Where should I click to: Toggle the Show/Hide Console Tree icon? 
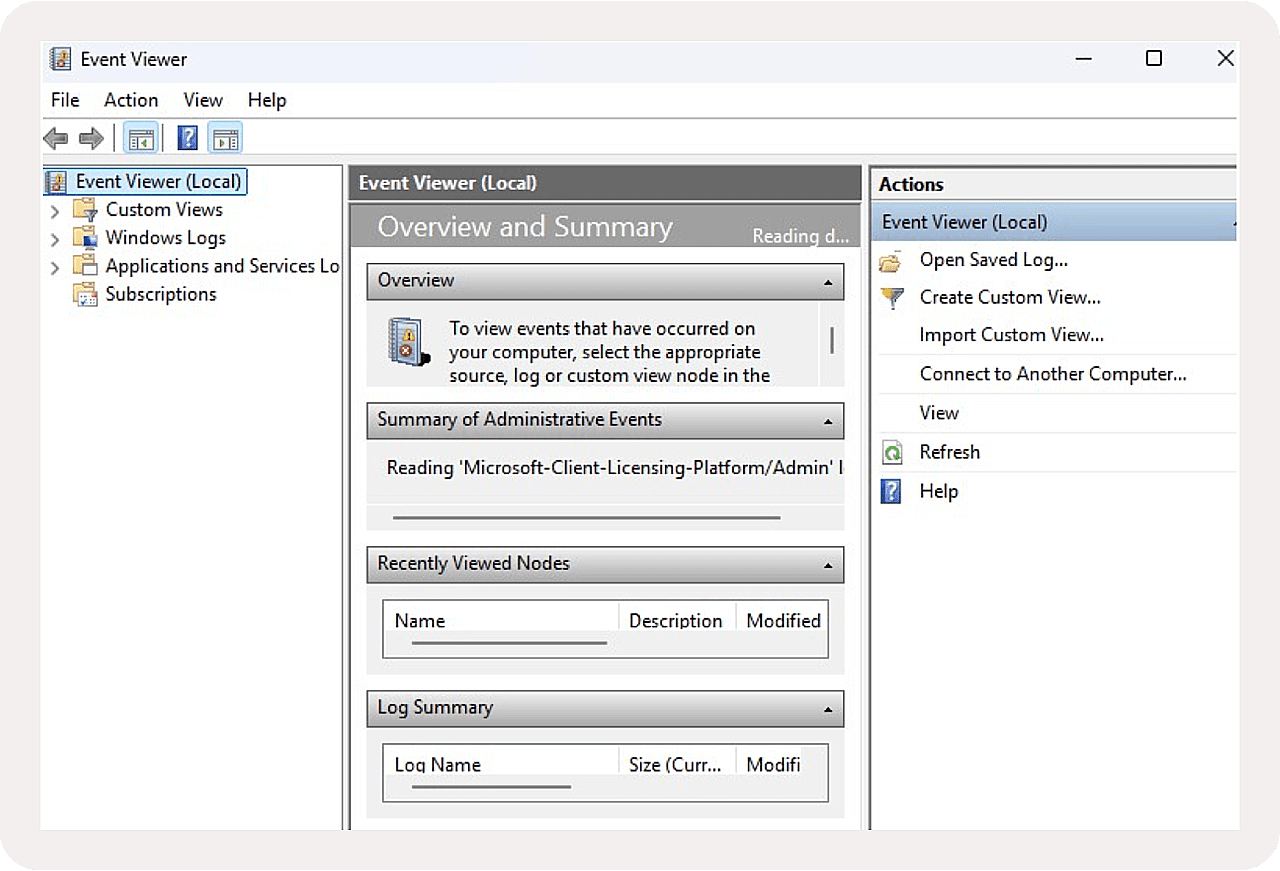click(140, 138)
